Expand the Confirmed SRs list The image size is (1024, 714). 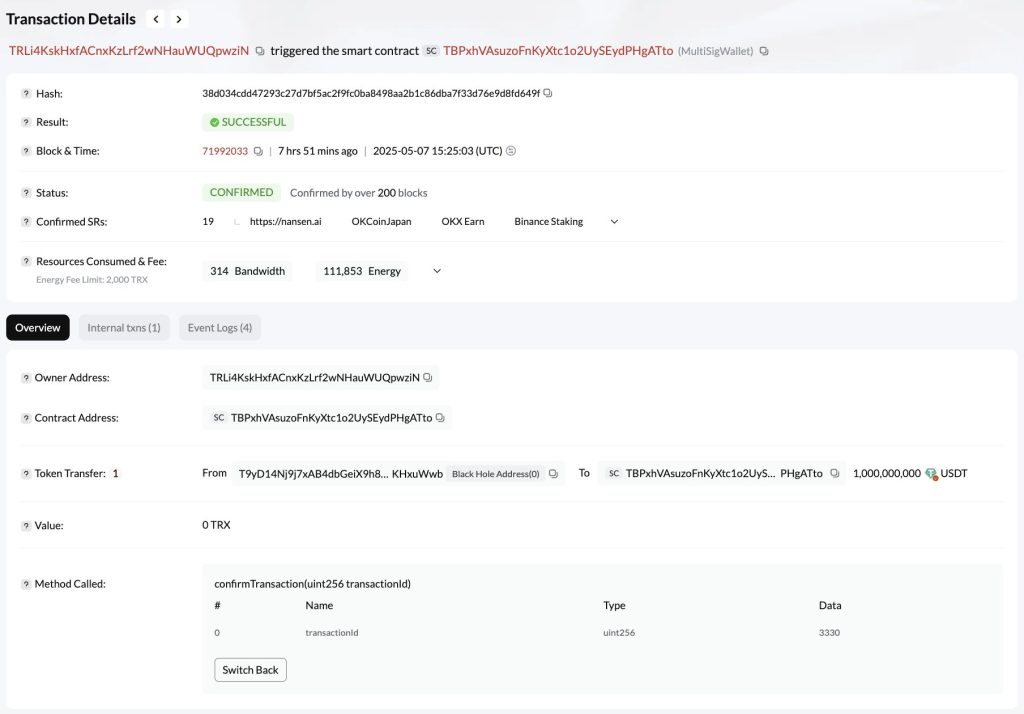pyautogui.click(x=614, y=222)
